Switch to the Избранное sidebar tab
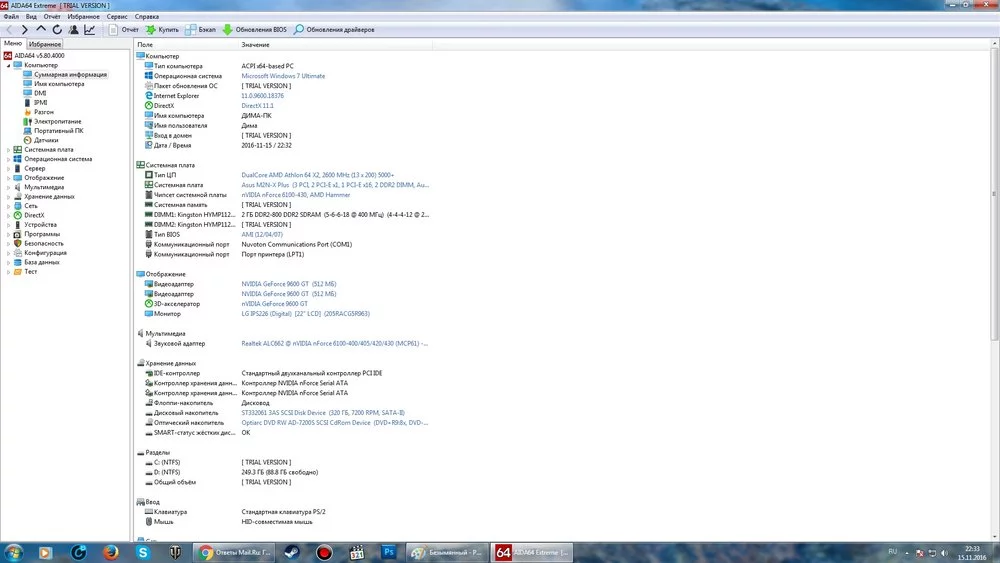This screenshot has height=563, width=1000. coord(45,44)
